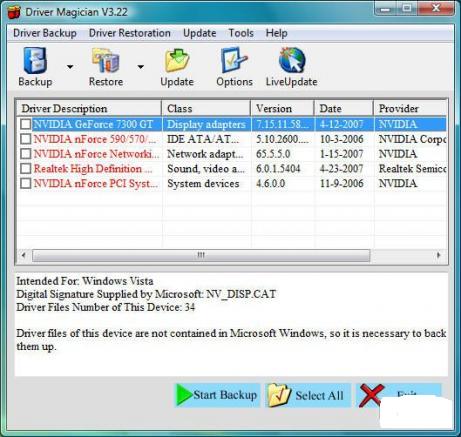Select the NVIDIA nForce 590/570 row
Screen dimensions: 461x437
point(232,139)
